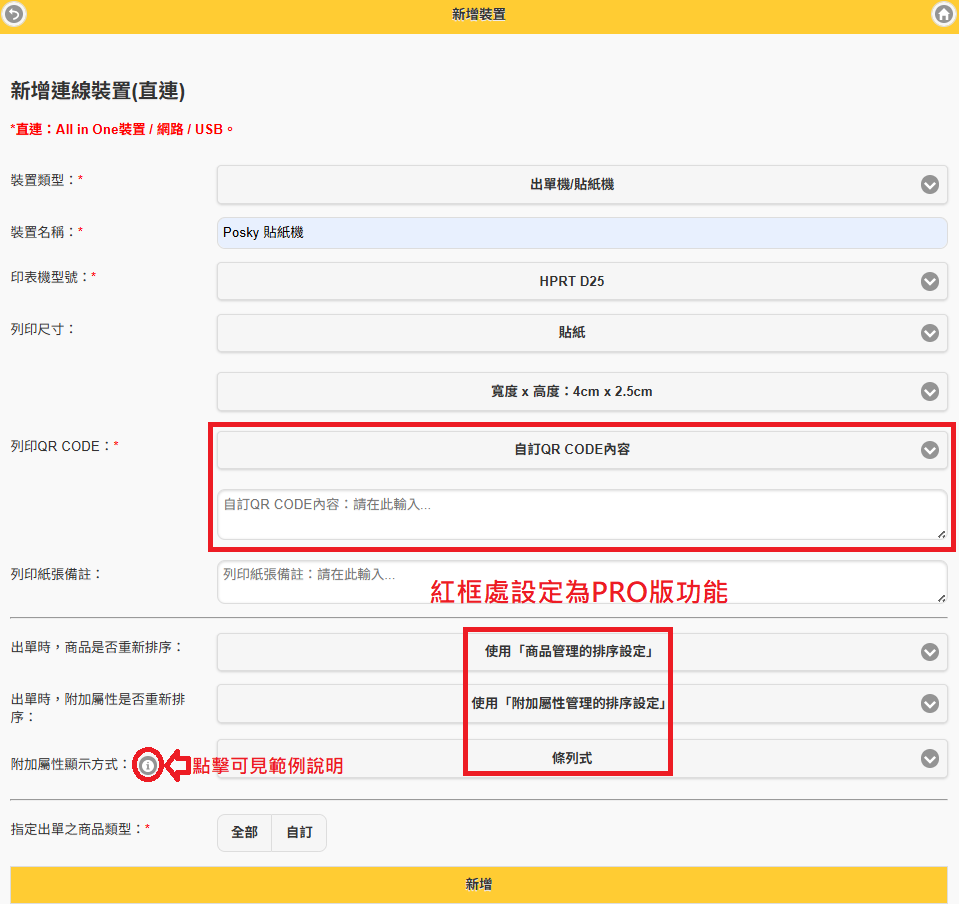959x904 pixels.
Task: Click chevron icon on 條列式 row
Action: 930,759
